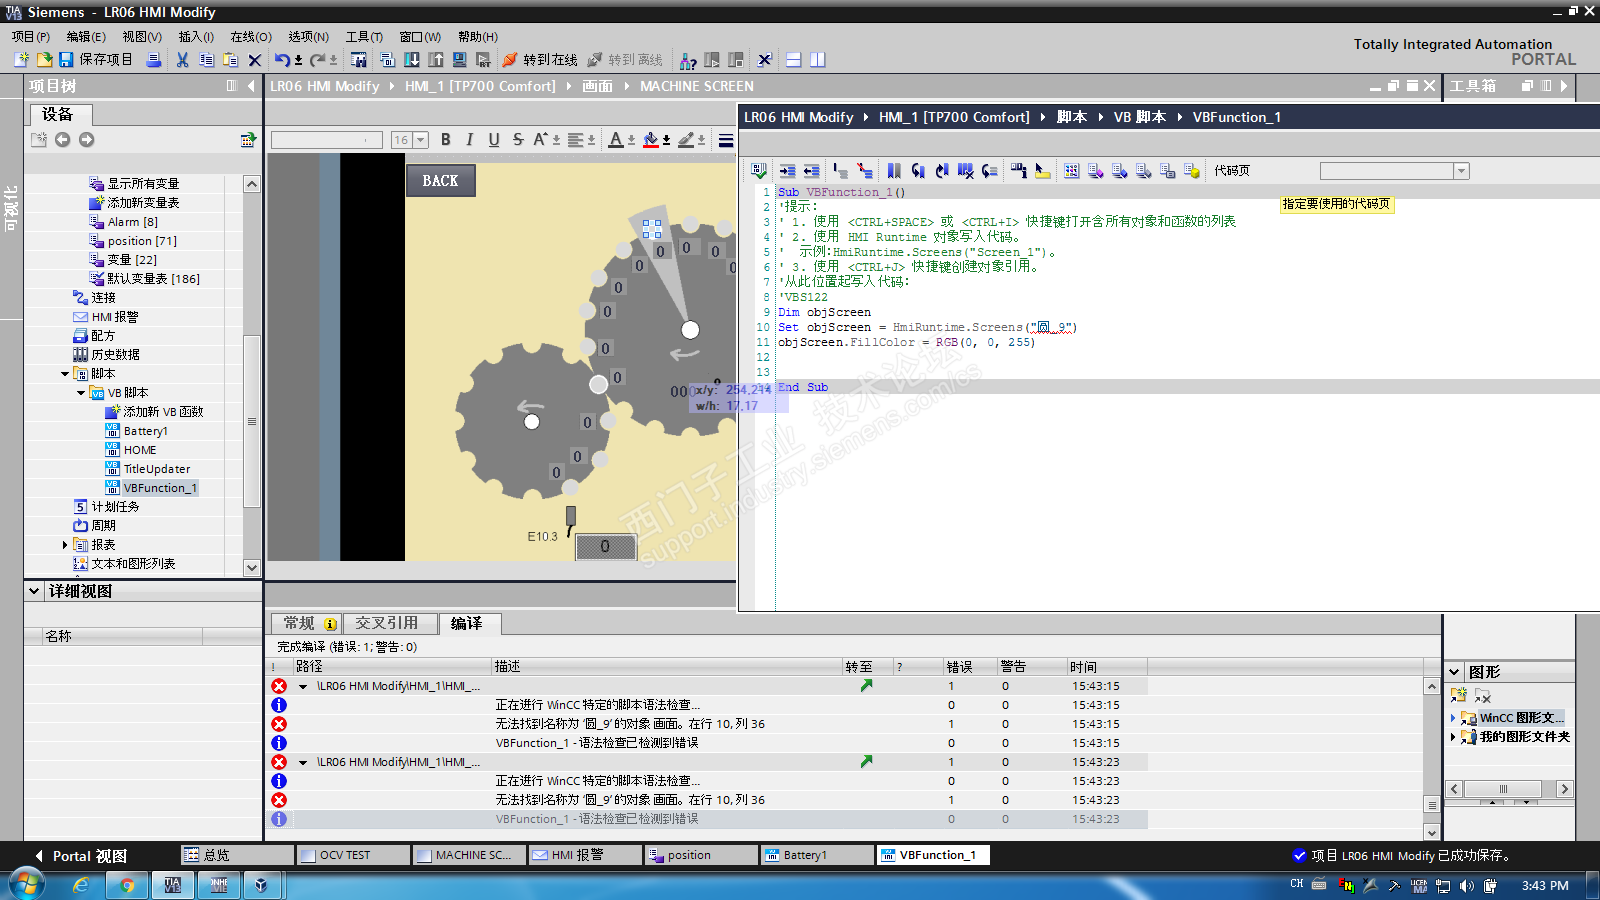1600x900 pixels.
Task: Expand the 报表 tree node
Action: [x=65, y=545]
